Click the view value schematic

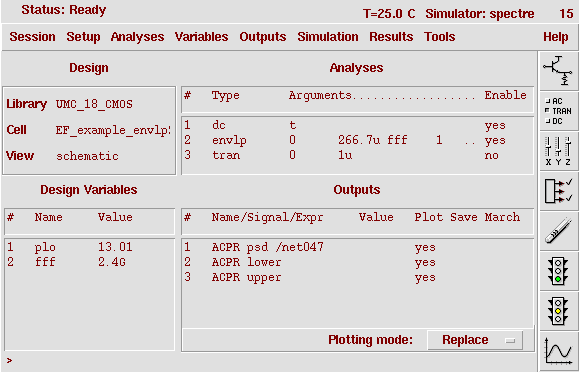[x=87, y=156]
